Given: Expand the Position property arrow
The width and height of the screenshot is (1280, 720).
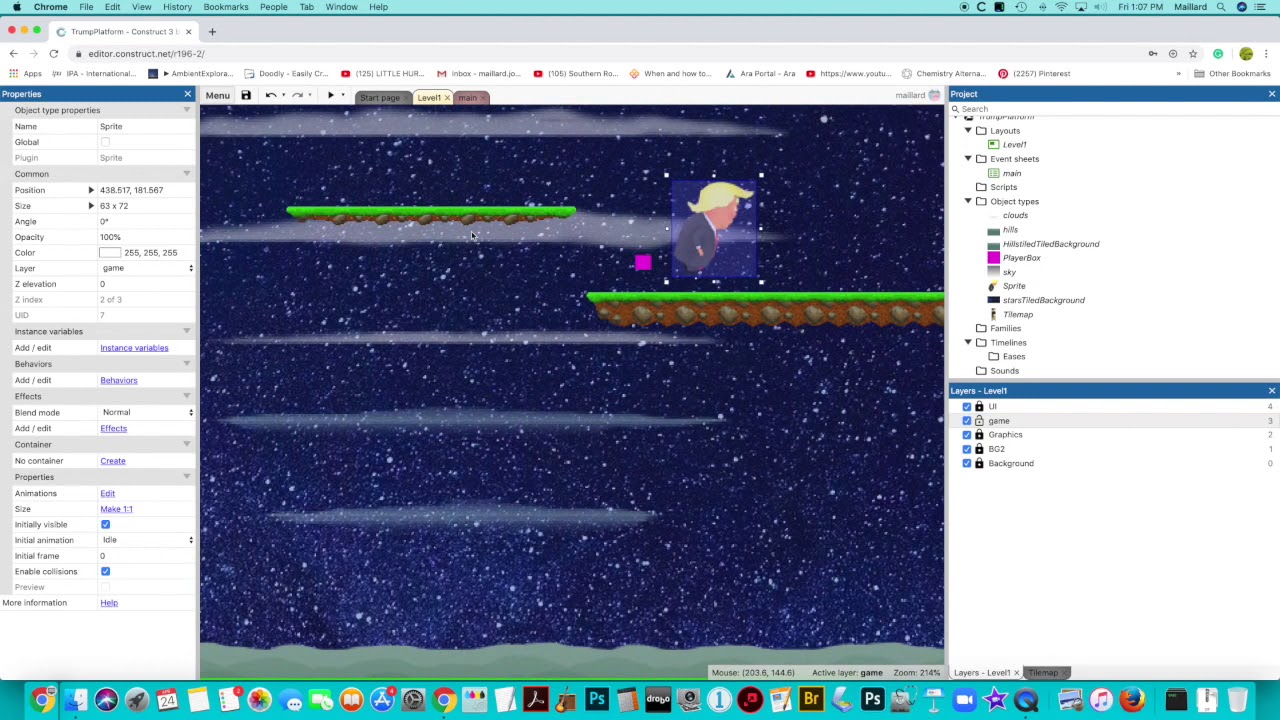Looking at the screenshot, I should pos(91,190).
